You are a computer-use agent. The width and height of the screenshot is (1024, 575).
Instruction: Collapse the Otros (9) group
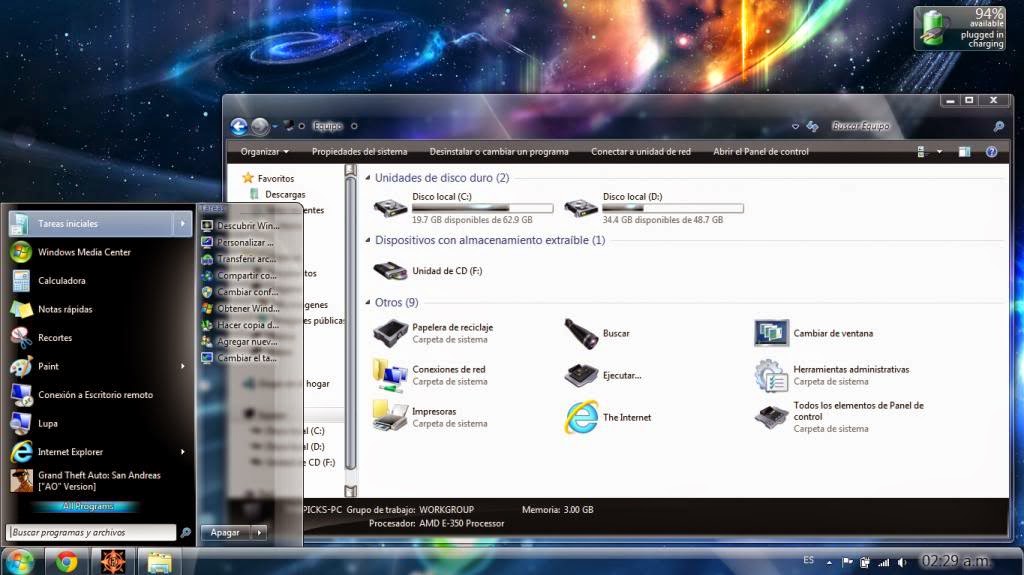pos(368,303)
